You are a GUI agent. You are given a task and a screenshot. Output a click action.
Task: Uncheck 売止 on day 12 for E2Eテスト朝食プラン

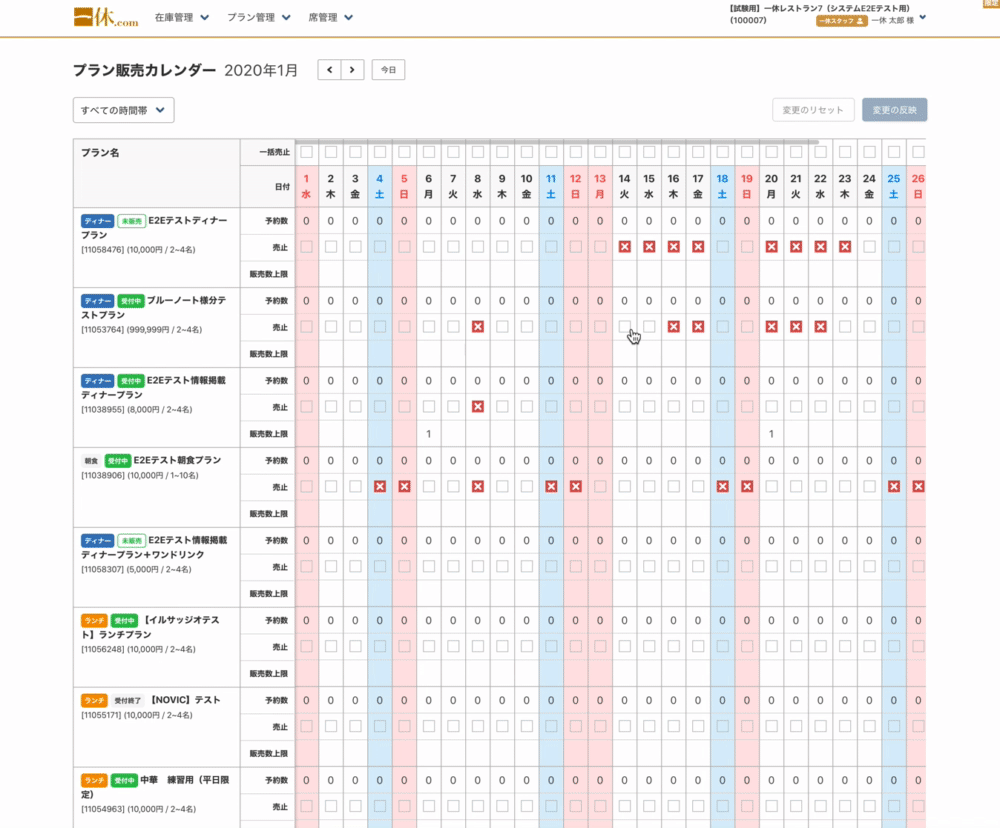(x=575, y=487)
